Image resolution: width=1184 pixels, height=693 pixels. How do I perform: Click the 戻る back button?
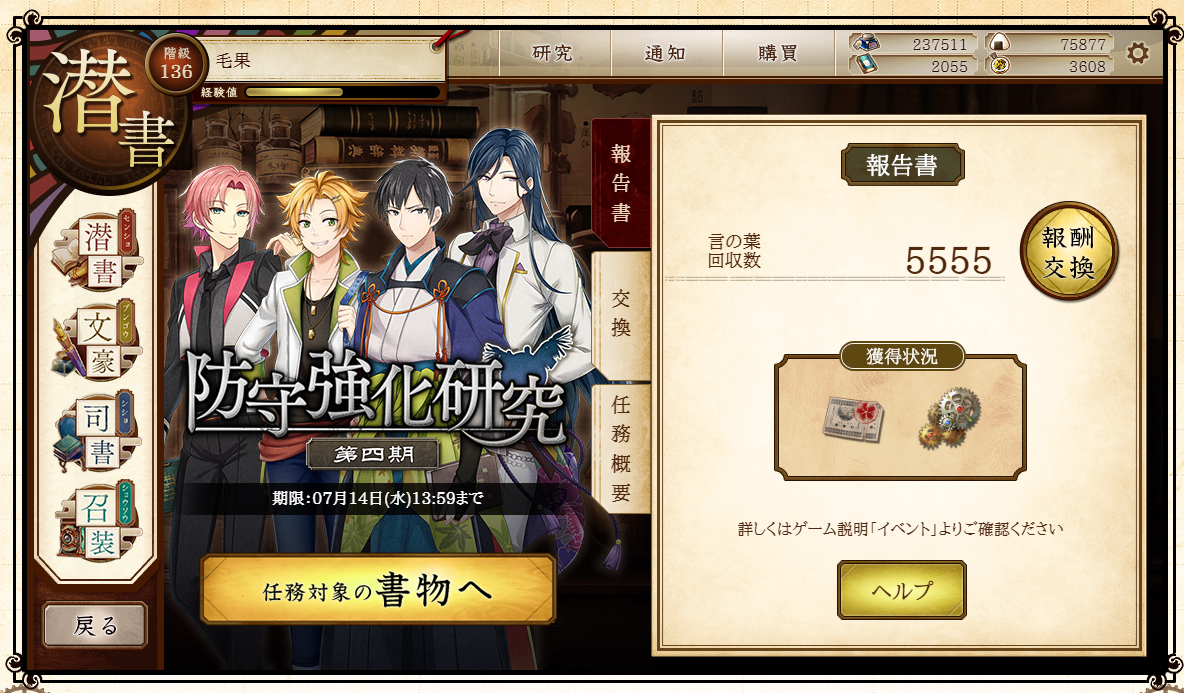point(95,625)
